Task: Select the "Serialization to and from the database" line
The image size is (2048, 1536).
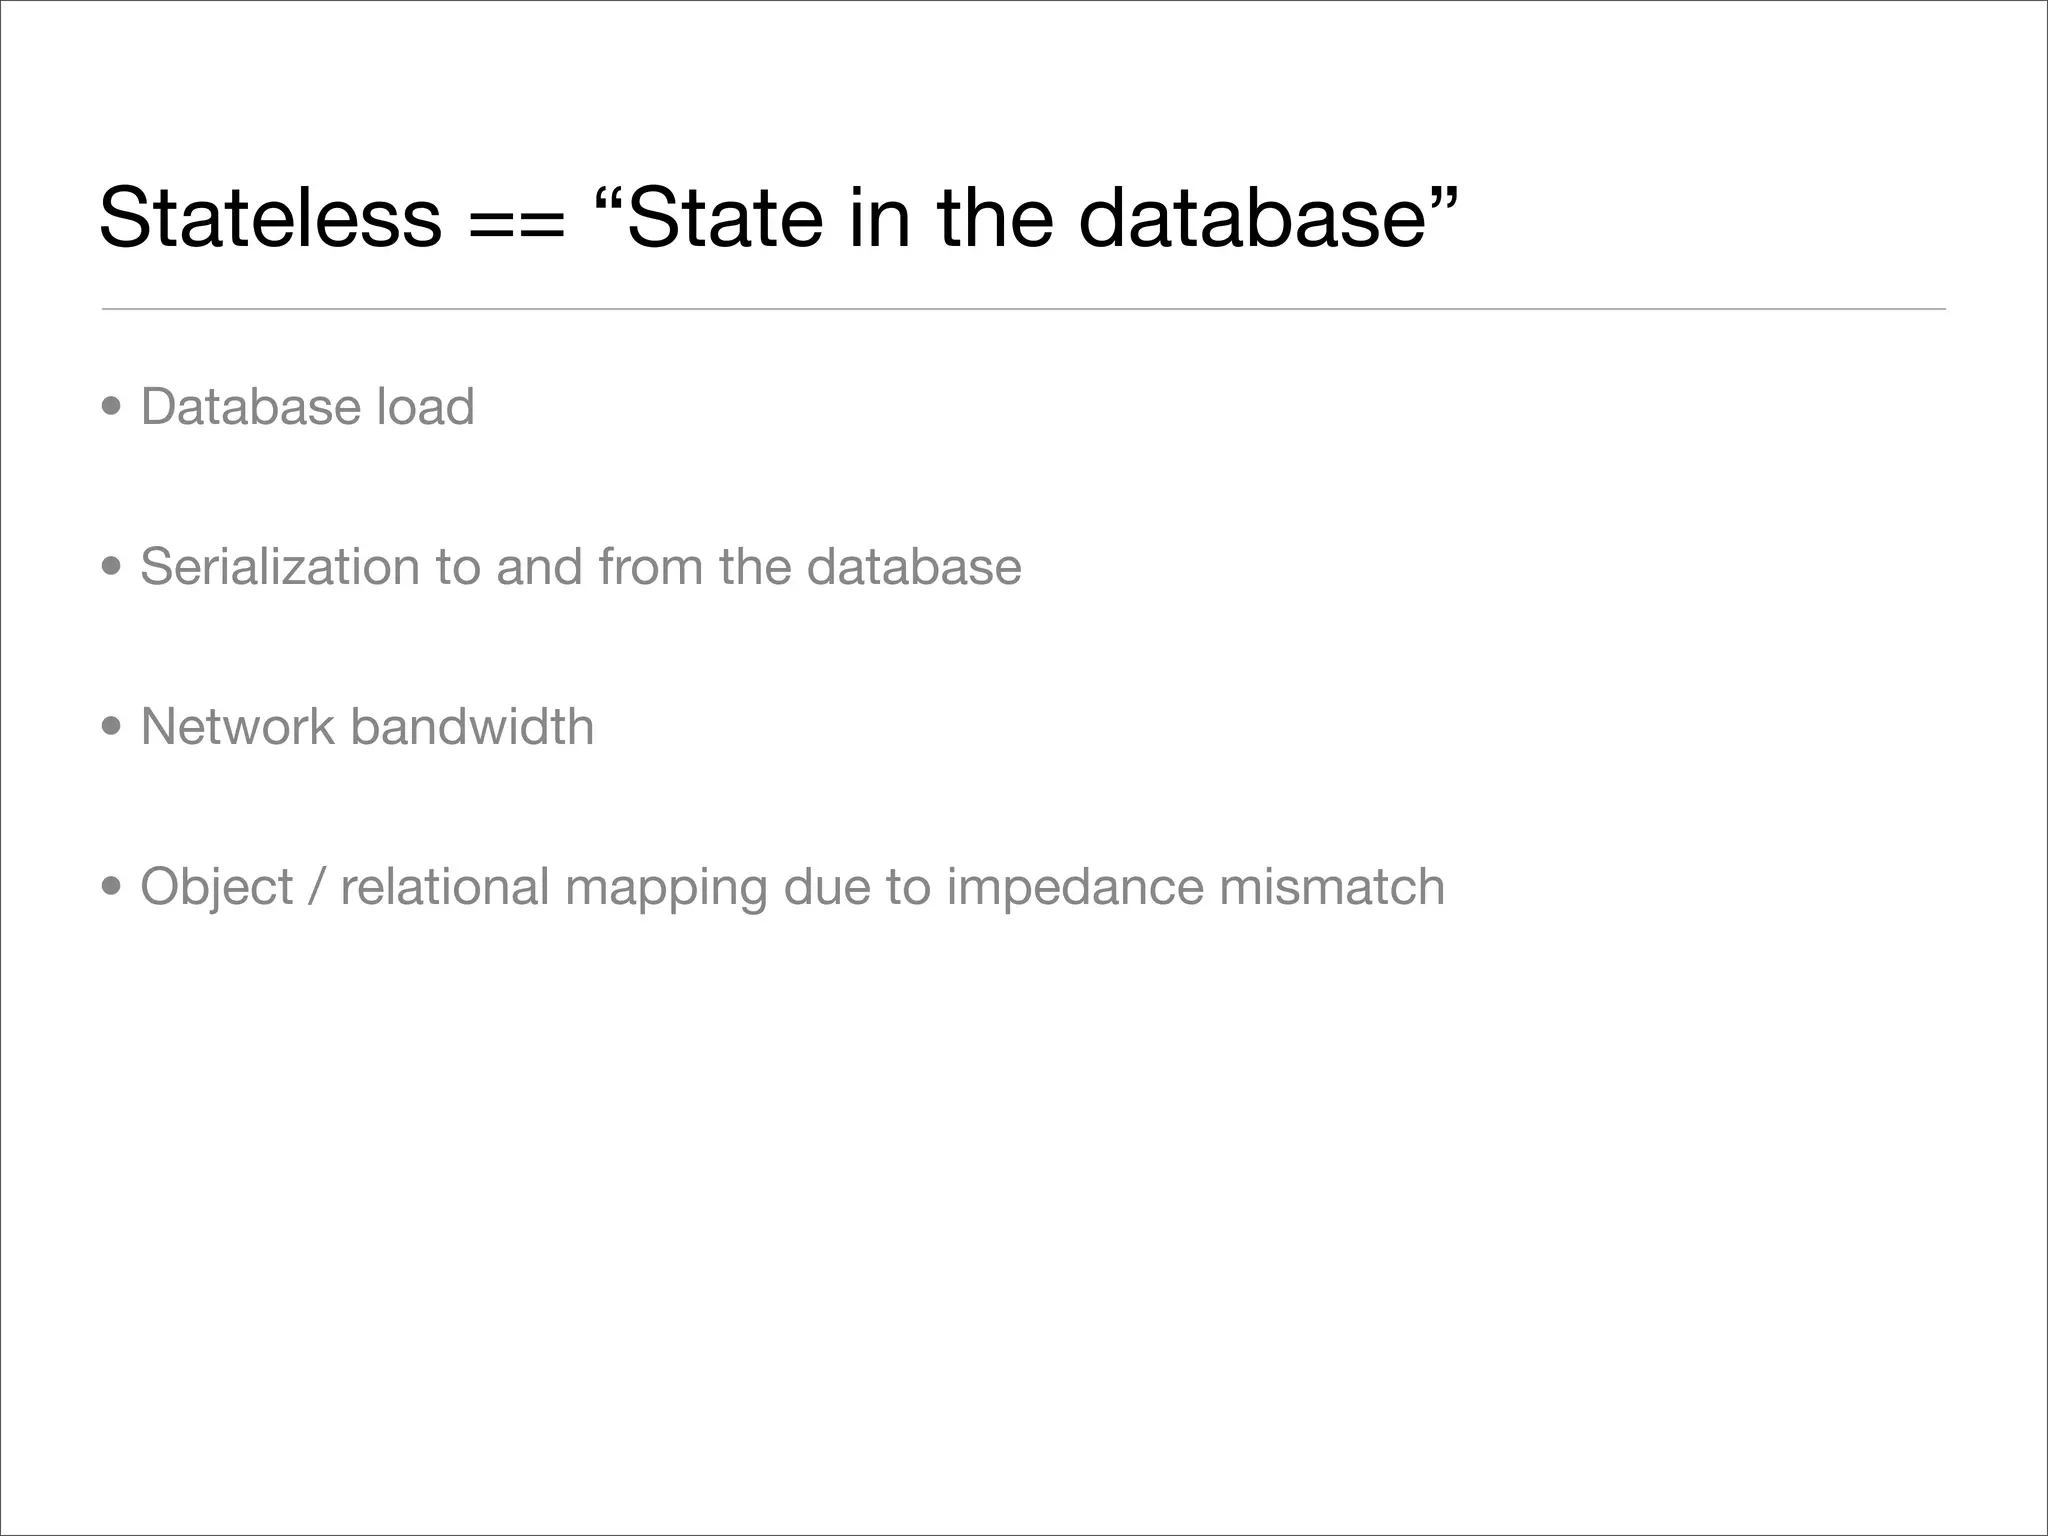Action: tap(580, 567)
